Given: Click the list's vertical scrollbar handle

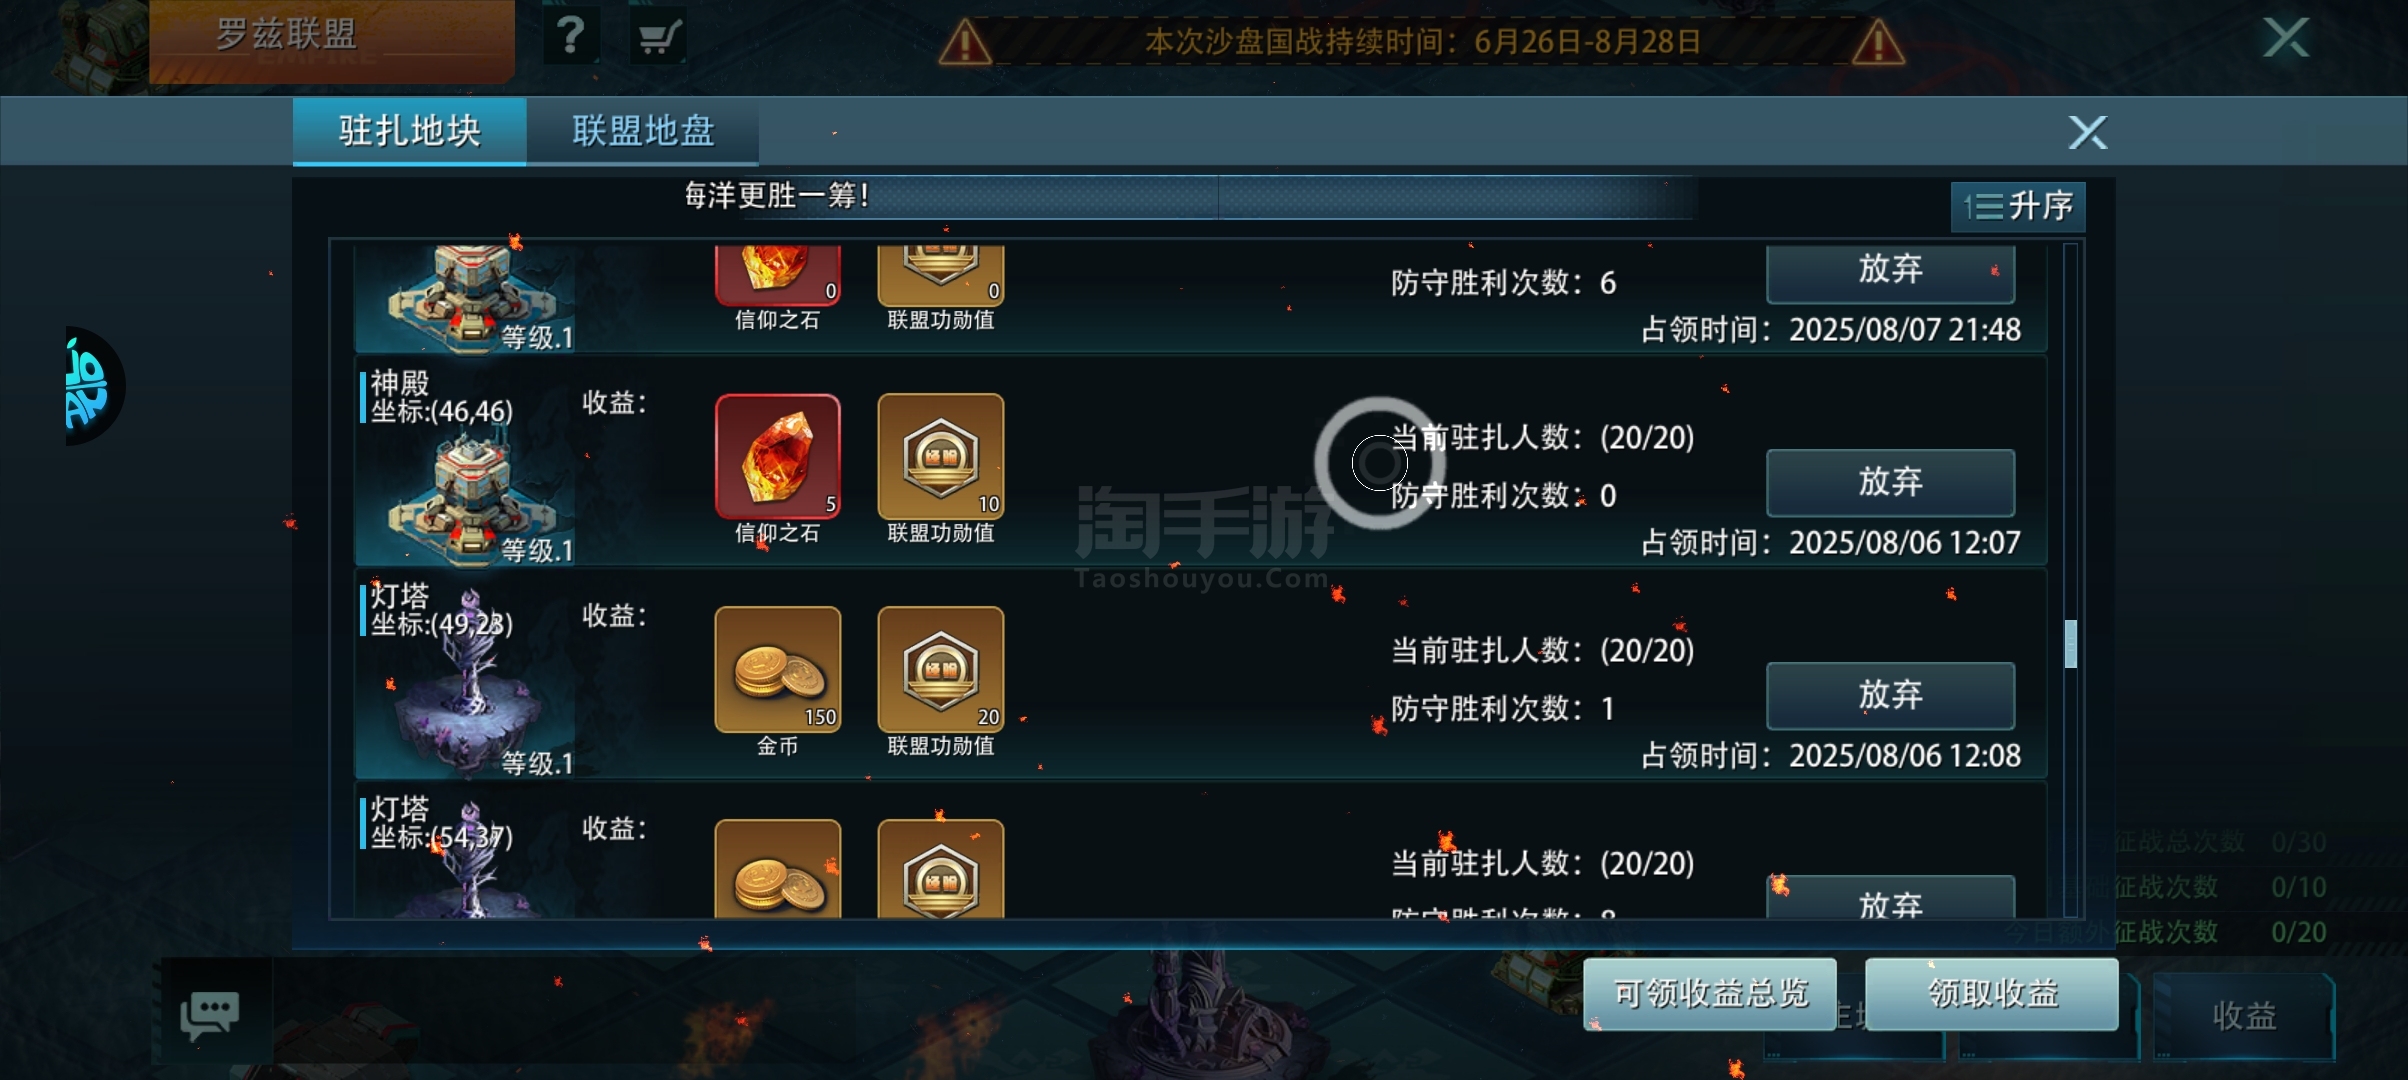Looking at the screenshot, I should pyautogui.click(x=2070, y=644).
